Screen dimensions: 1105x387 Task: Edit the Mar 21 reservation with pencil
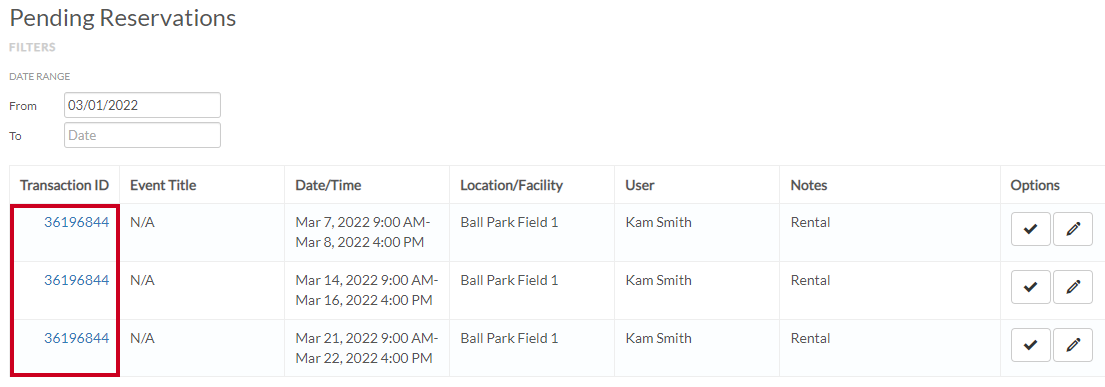(1073, 345)
